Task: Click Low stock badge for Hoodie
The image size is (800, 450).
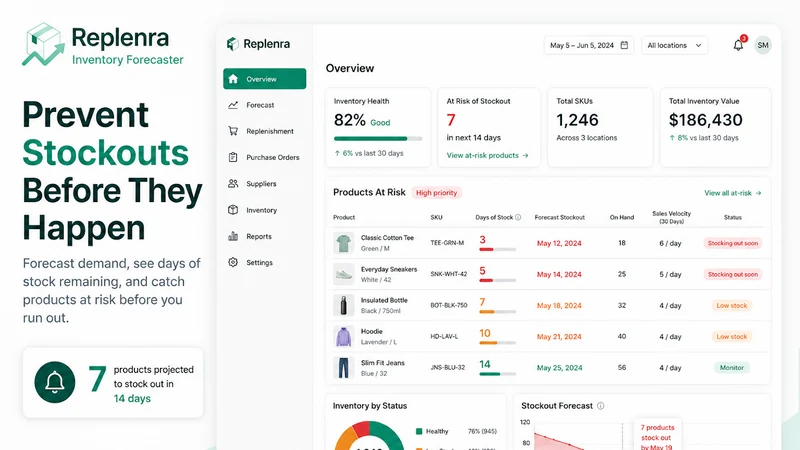Action: coord(732,337)
